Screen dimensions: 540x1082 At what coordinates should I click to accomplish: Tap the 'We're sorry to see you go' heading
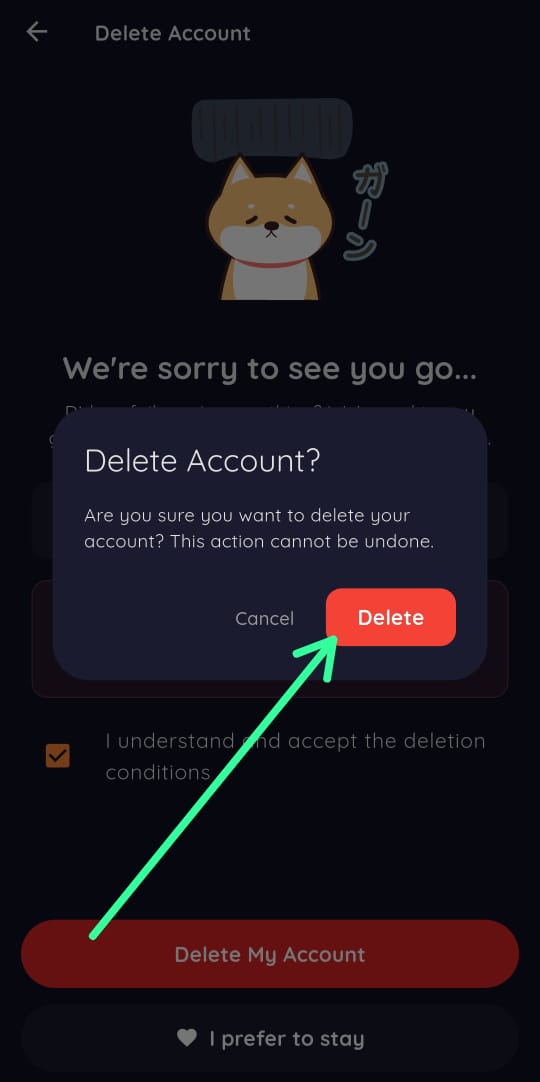pyautogui.click(x=270, y=369)
